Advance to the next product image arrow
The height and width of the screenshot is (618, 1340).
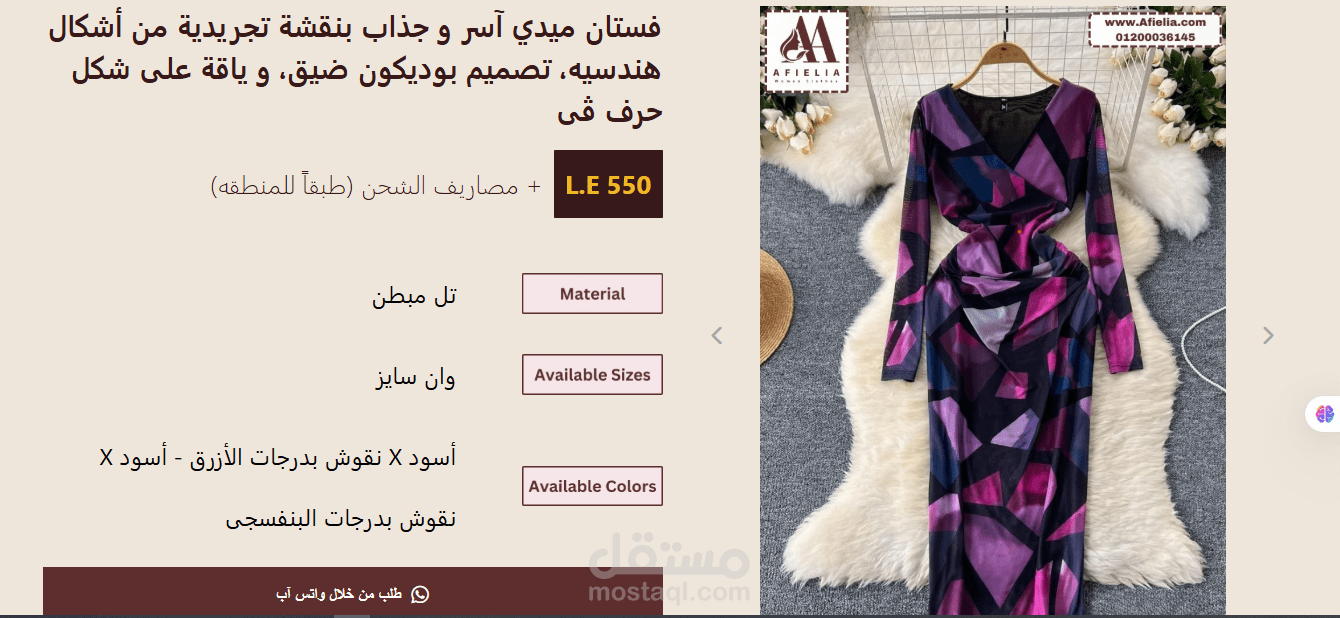coord(1268,336)
